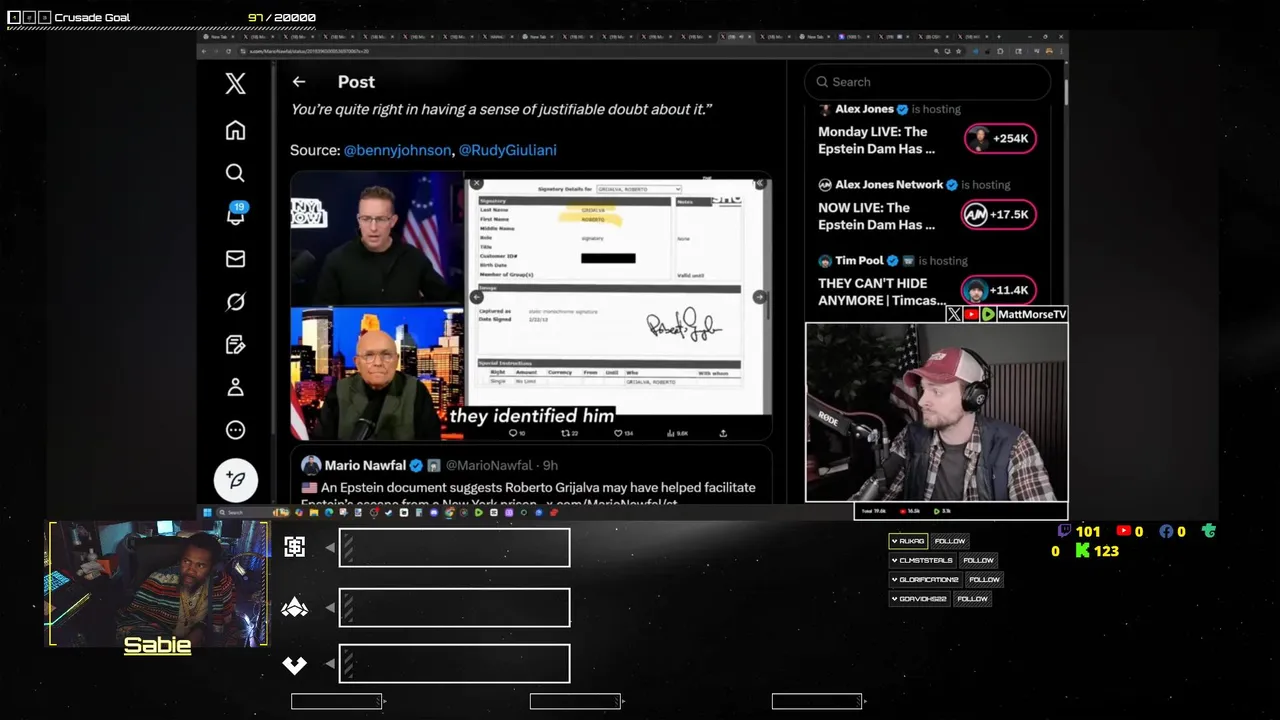
Task: Open the Grok icon in sidebar
Action: tap(235, 302)
